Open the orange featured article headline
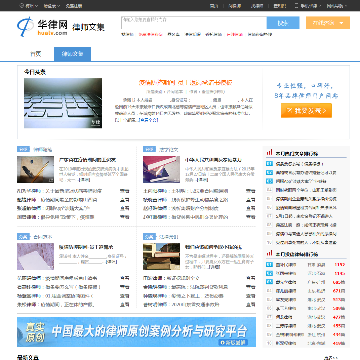Image resolution: width=360 pixels, height=360 pixels. pyautogui.click(x=185, y=82)
